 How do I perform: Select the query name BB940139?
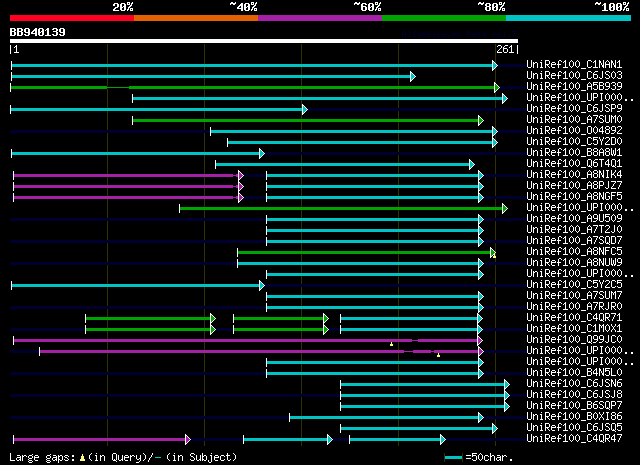tap(38, 32)
